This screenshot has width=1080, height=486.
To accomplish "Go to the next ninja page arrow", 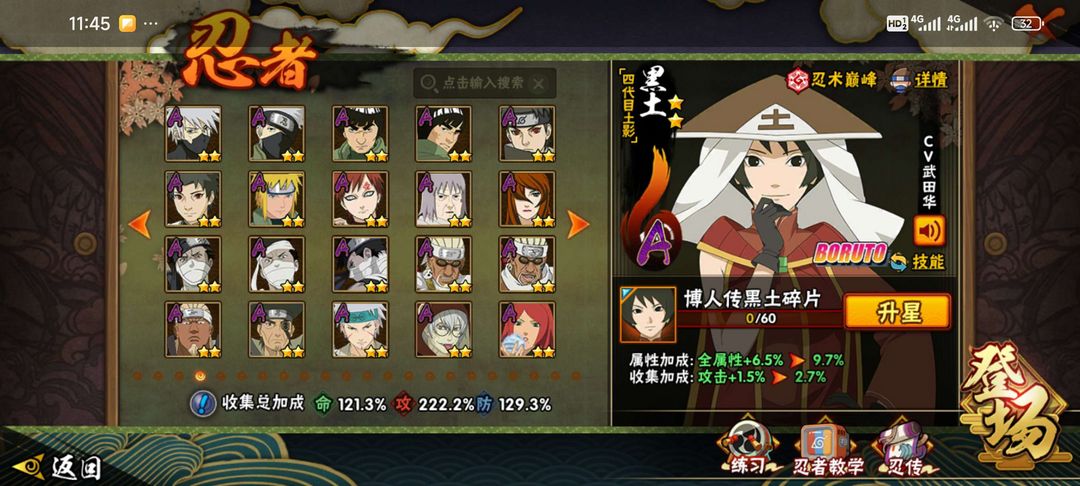I will coord(578,224).
